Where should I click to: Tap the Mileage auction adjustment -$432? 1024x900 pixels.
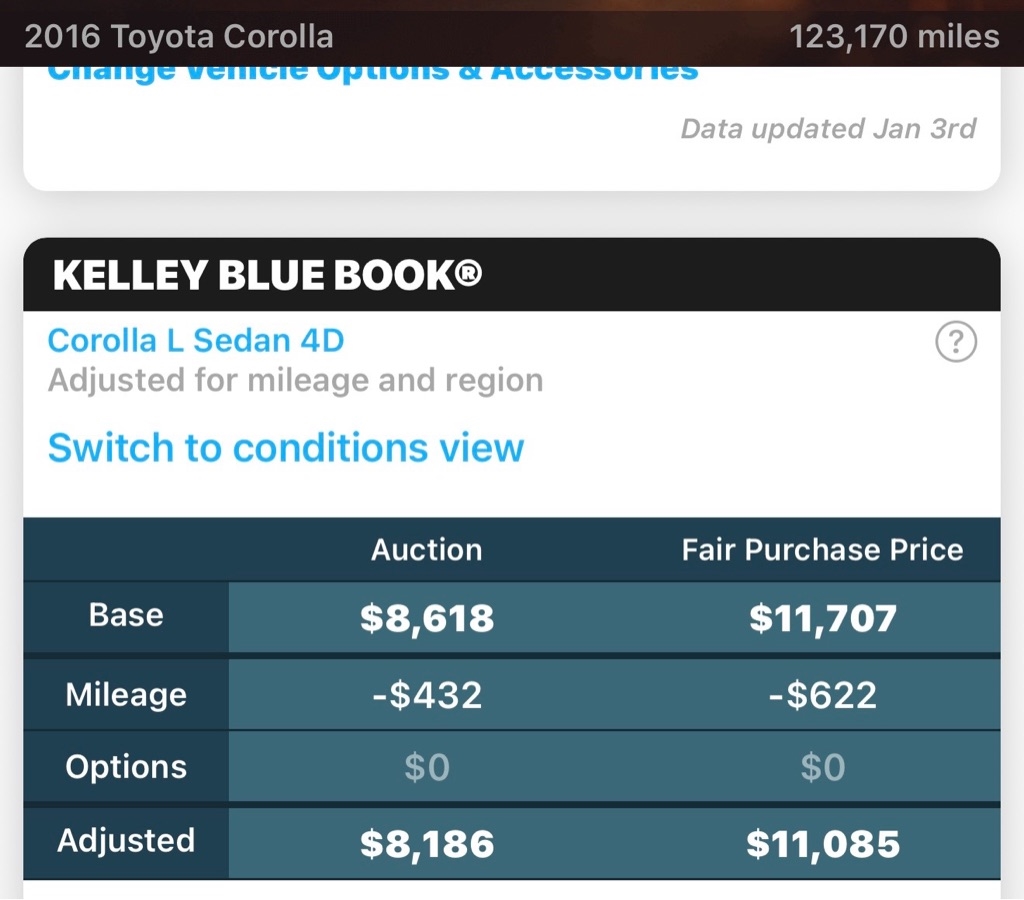coord(427,694)
